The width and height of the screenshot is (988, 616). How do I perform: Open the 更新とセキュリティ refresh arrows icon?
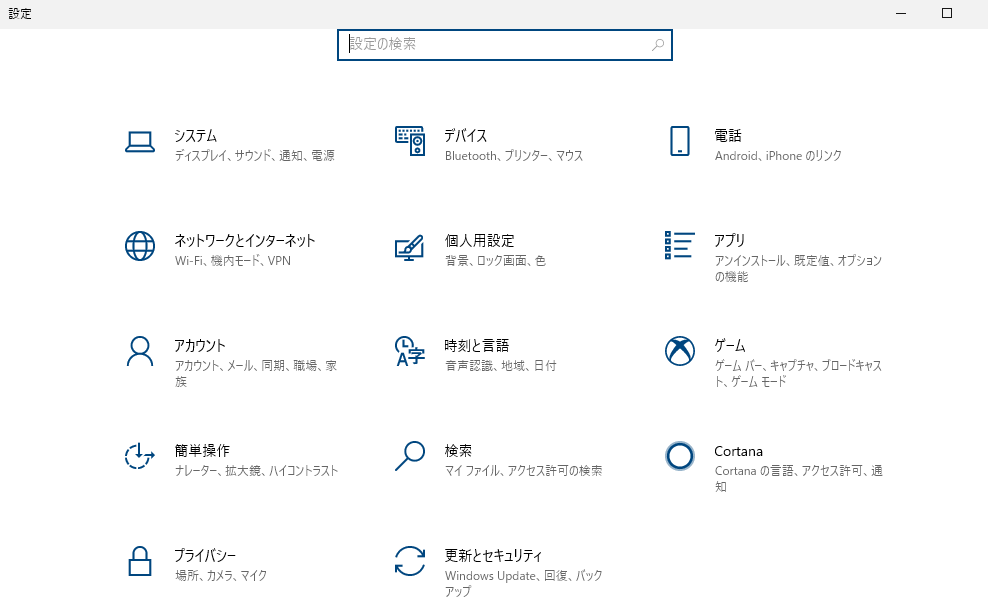(410, 561)
